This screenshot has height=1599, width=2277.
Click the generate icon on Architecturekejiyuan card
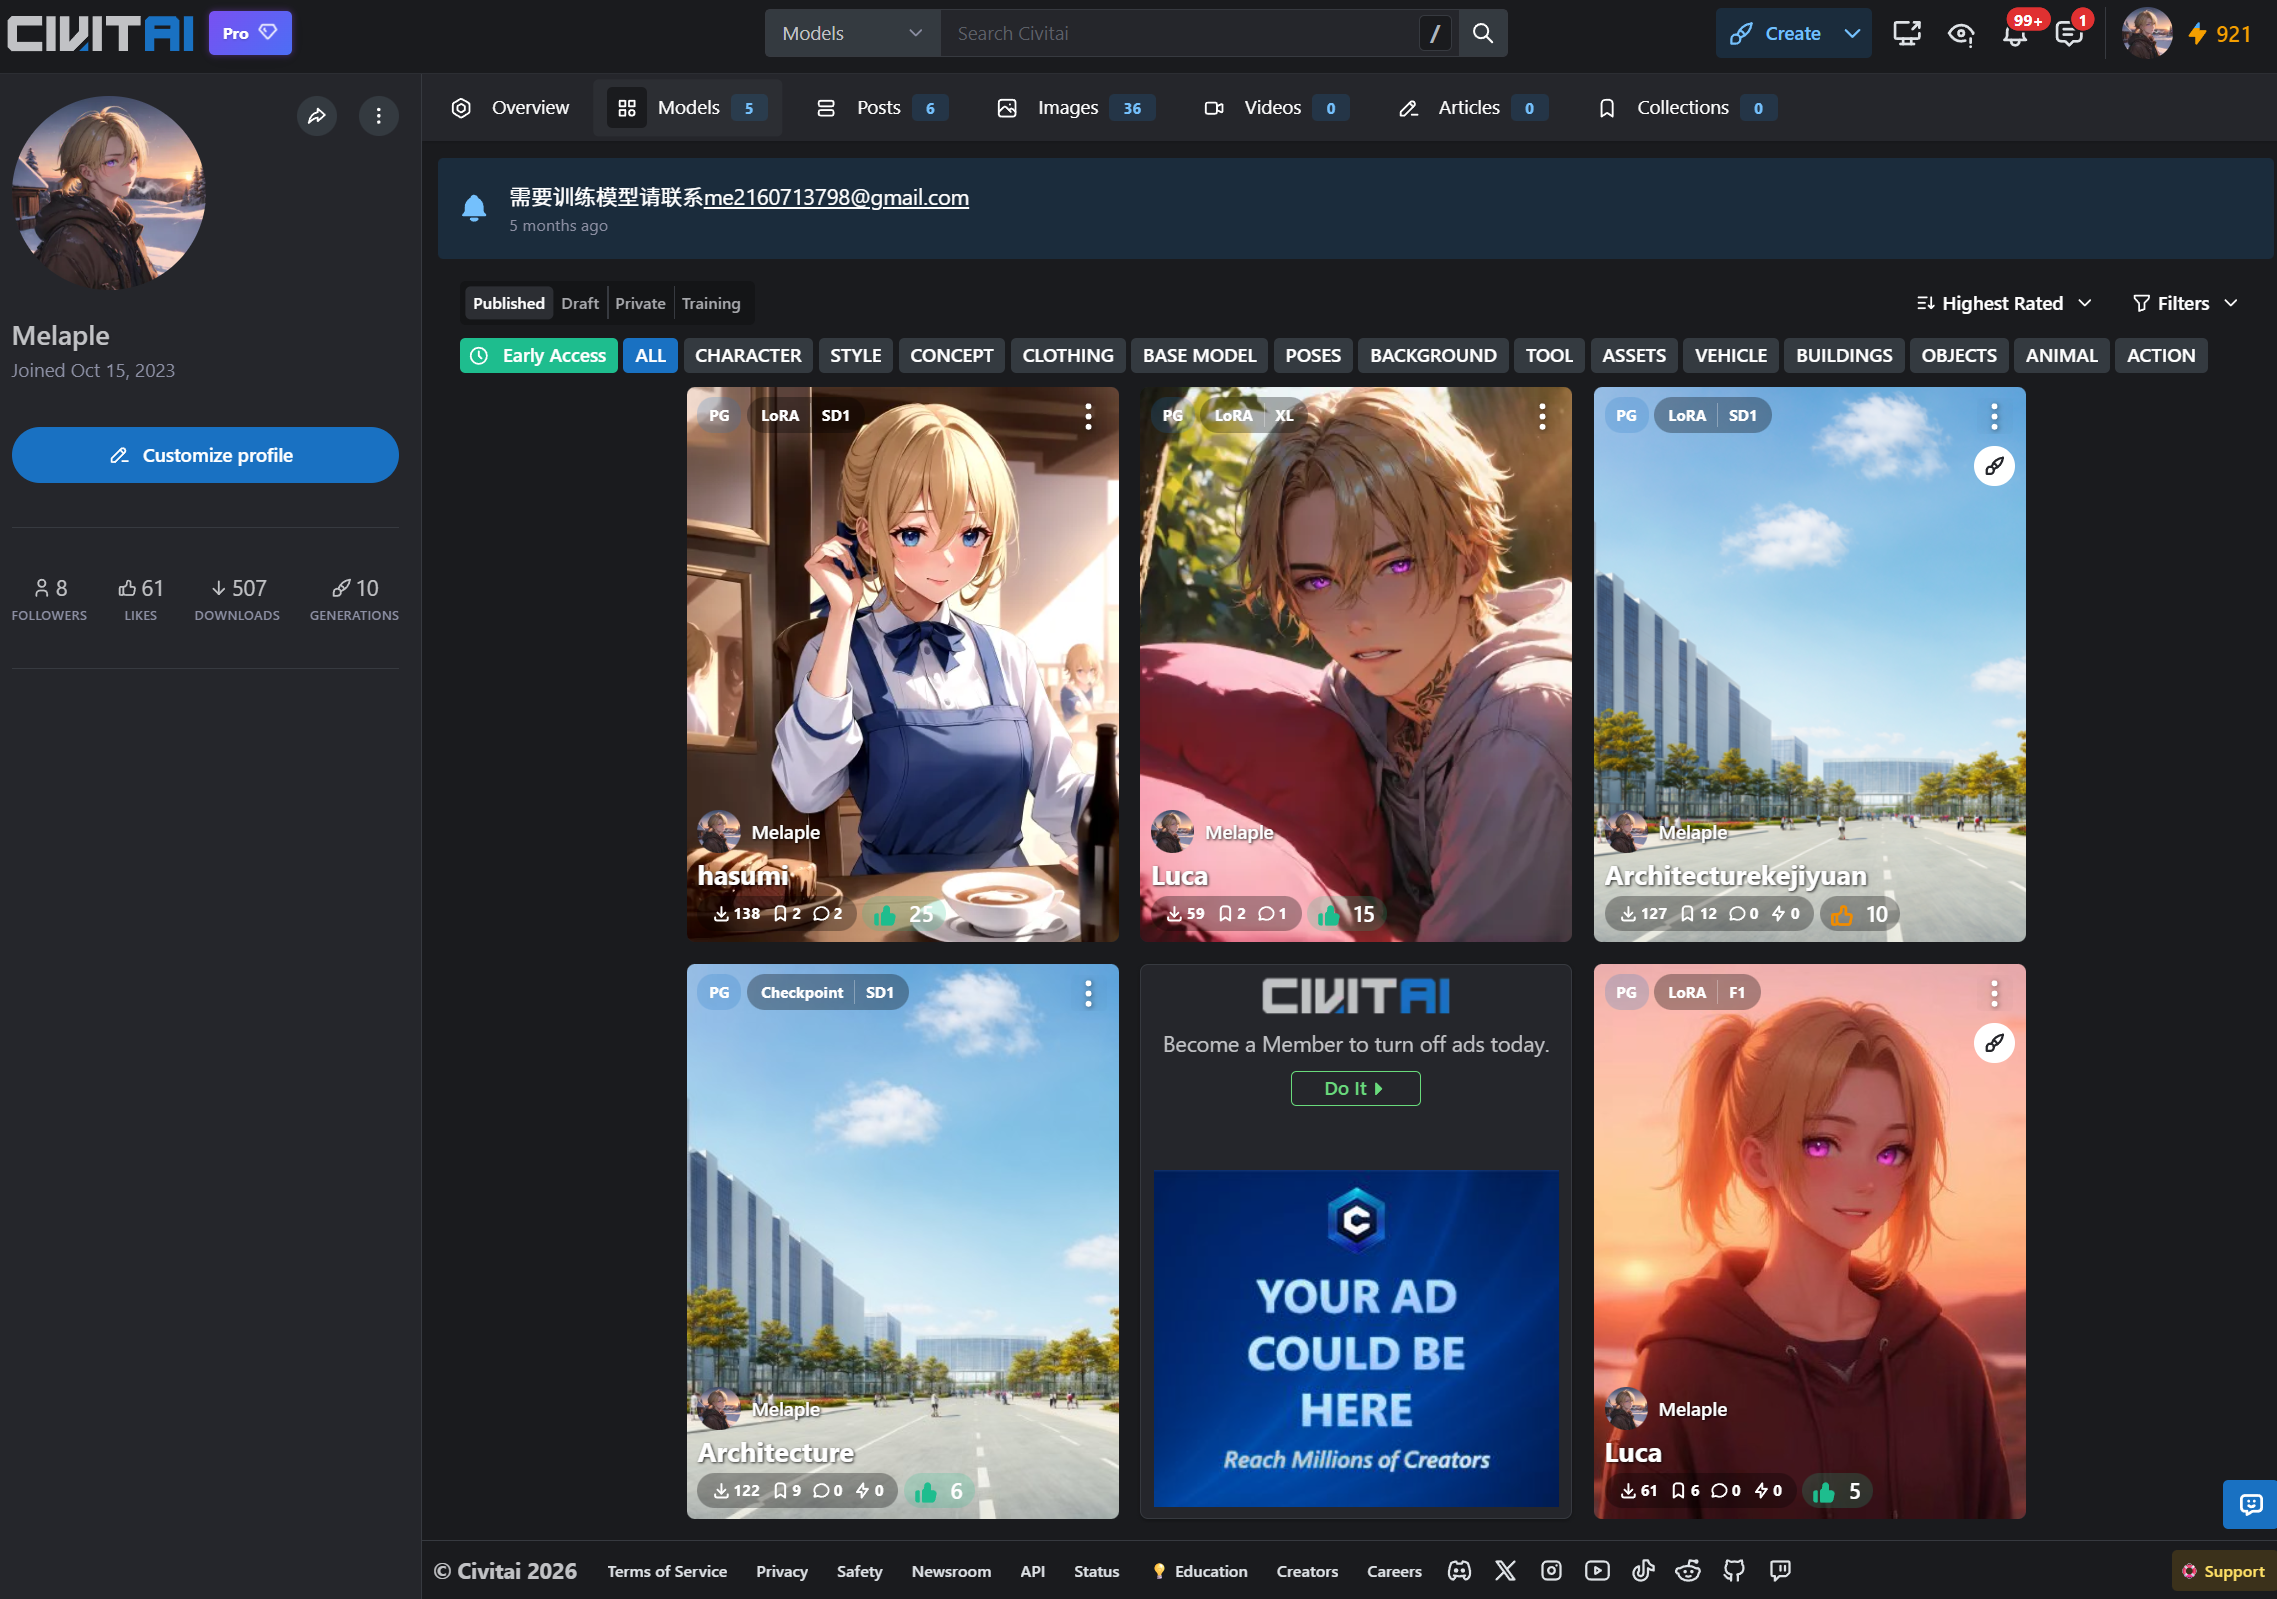pyautogui.click(x=1994, y=466)
